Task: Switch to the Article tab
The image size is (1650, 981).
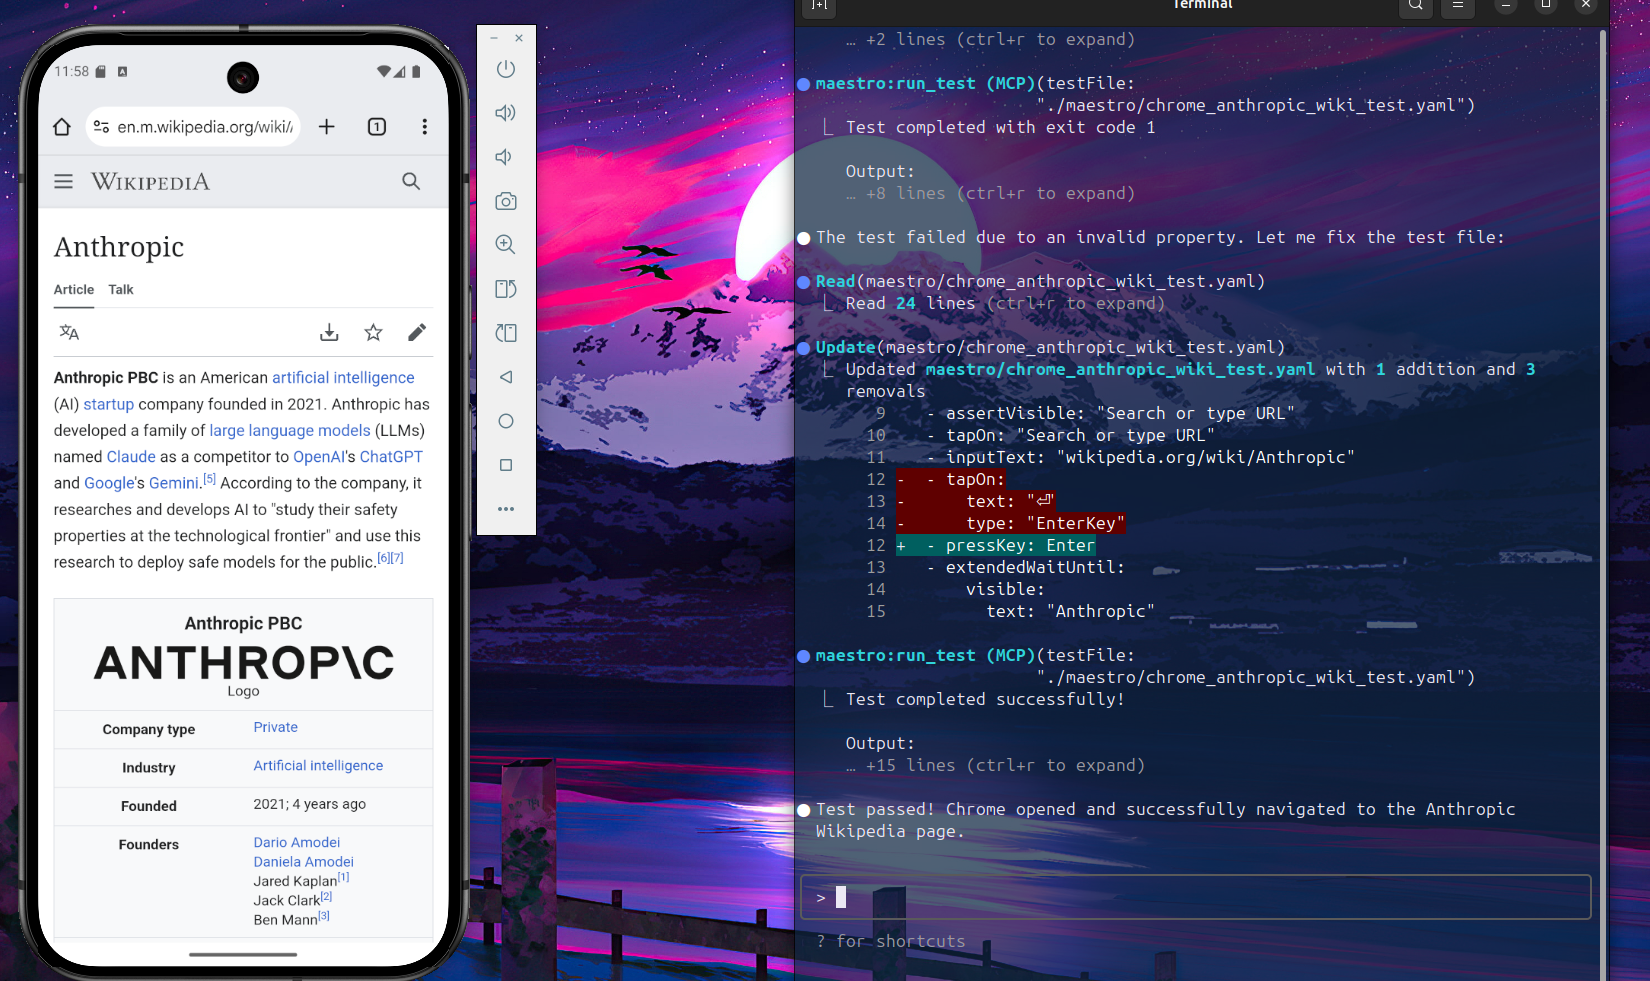Action: (74, 290)
